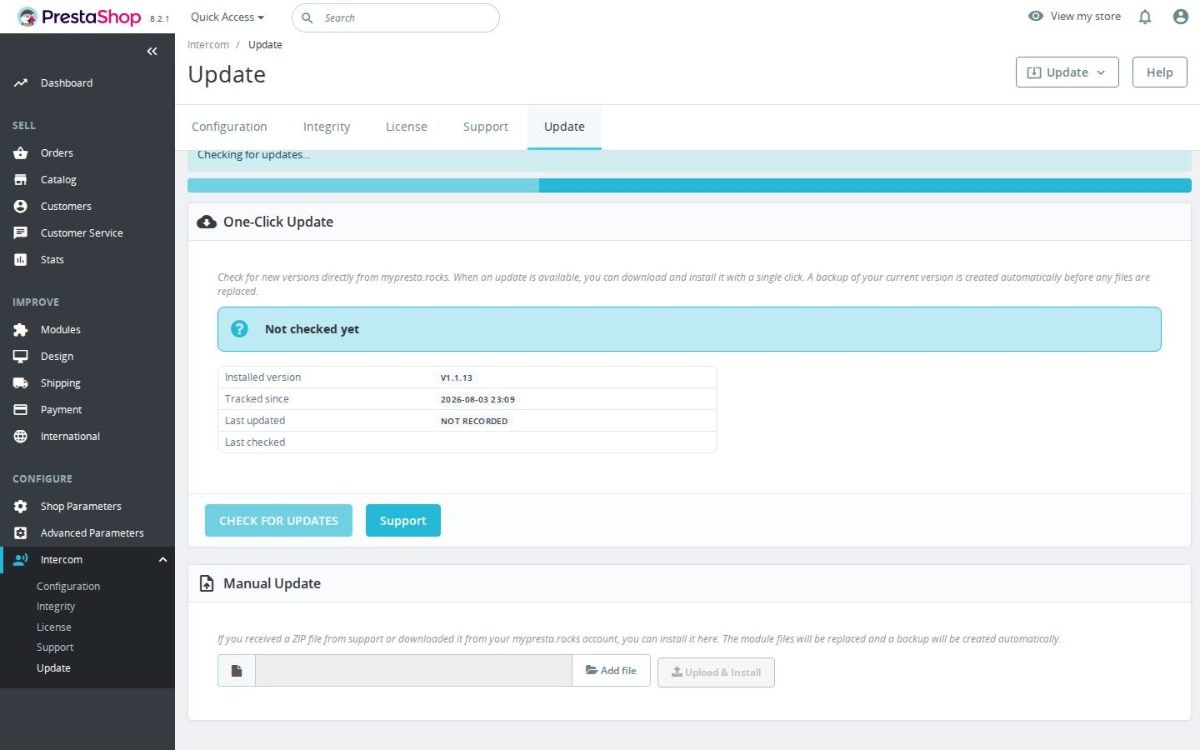The height and width of the screenshot is (750, 1200).
Task: Click the Manual Update file icon
Action: pos(207,583)
